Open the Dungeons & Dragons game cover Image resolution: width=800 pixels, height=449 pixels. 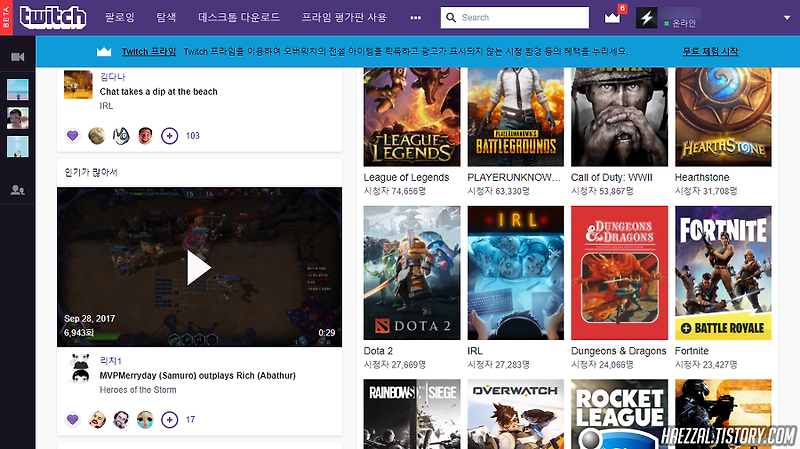619,273
